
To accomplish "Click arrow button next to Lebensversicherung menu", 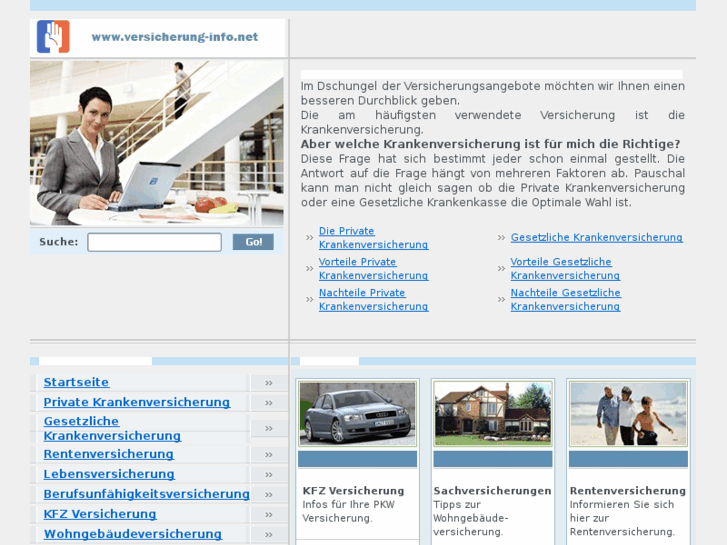I will (x=269, y=474).
